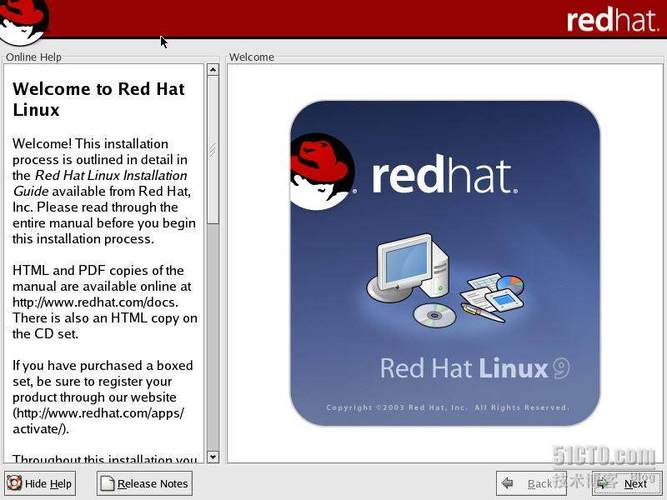
Task: Click 'Red Hat Linux Installation Guide' italic text
Action: coord(100,183)
